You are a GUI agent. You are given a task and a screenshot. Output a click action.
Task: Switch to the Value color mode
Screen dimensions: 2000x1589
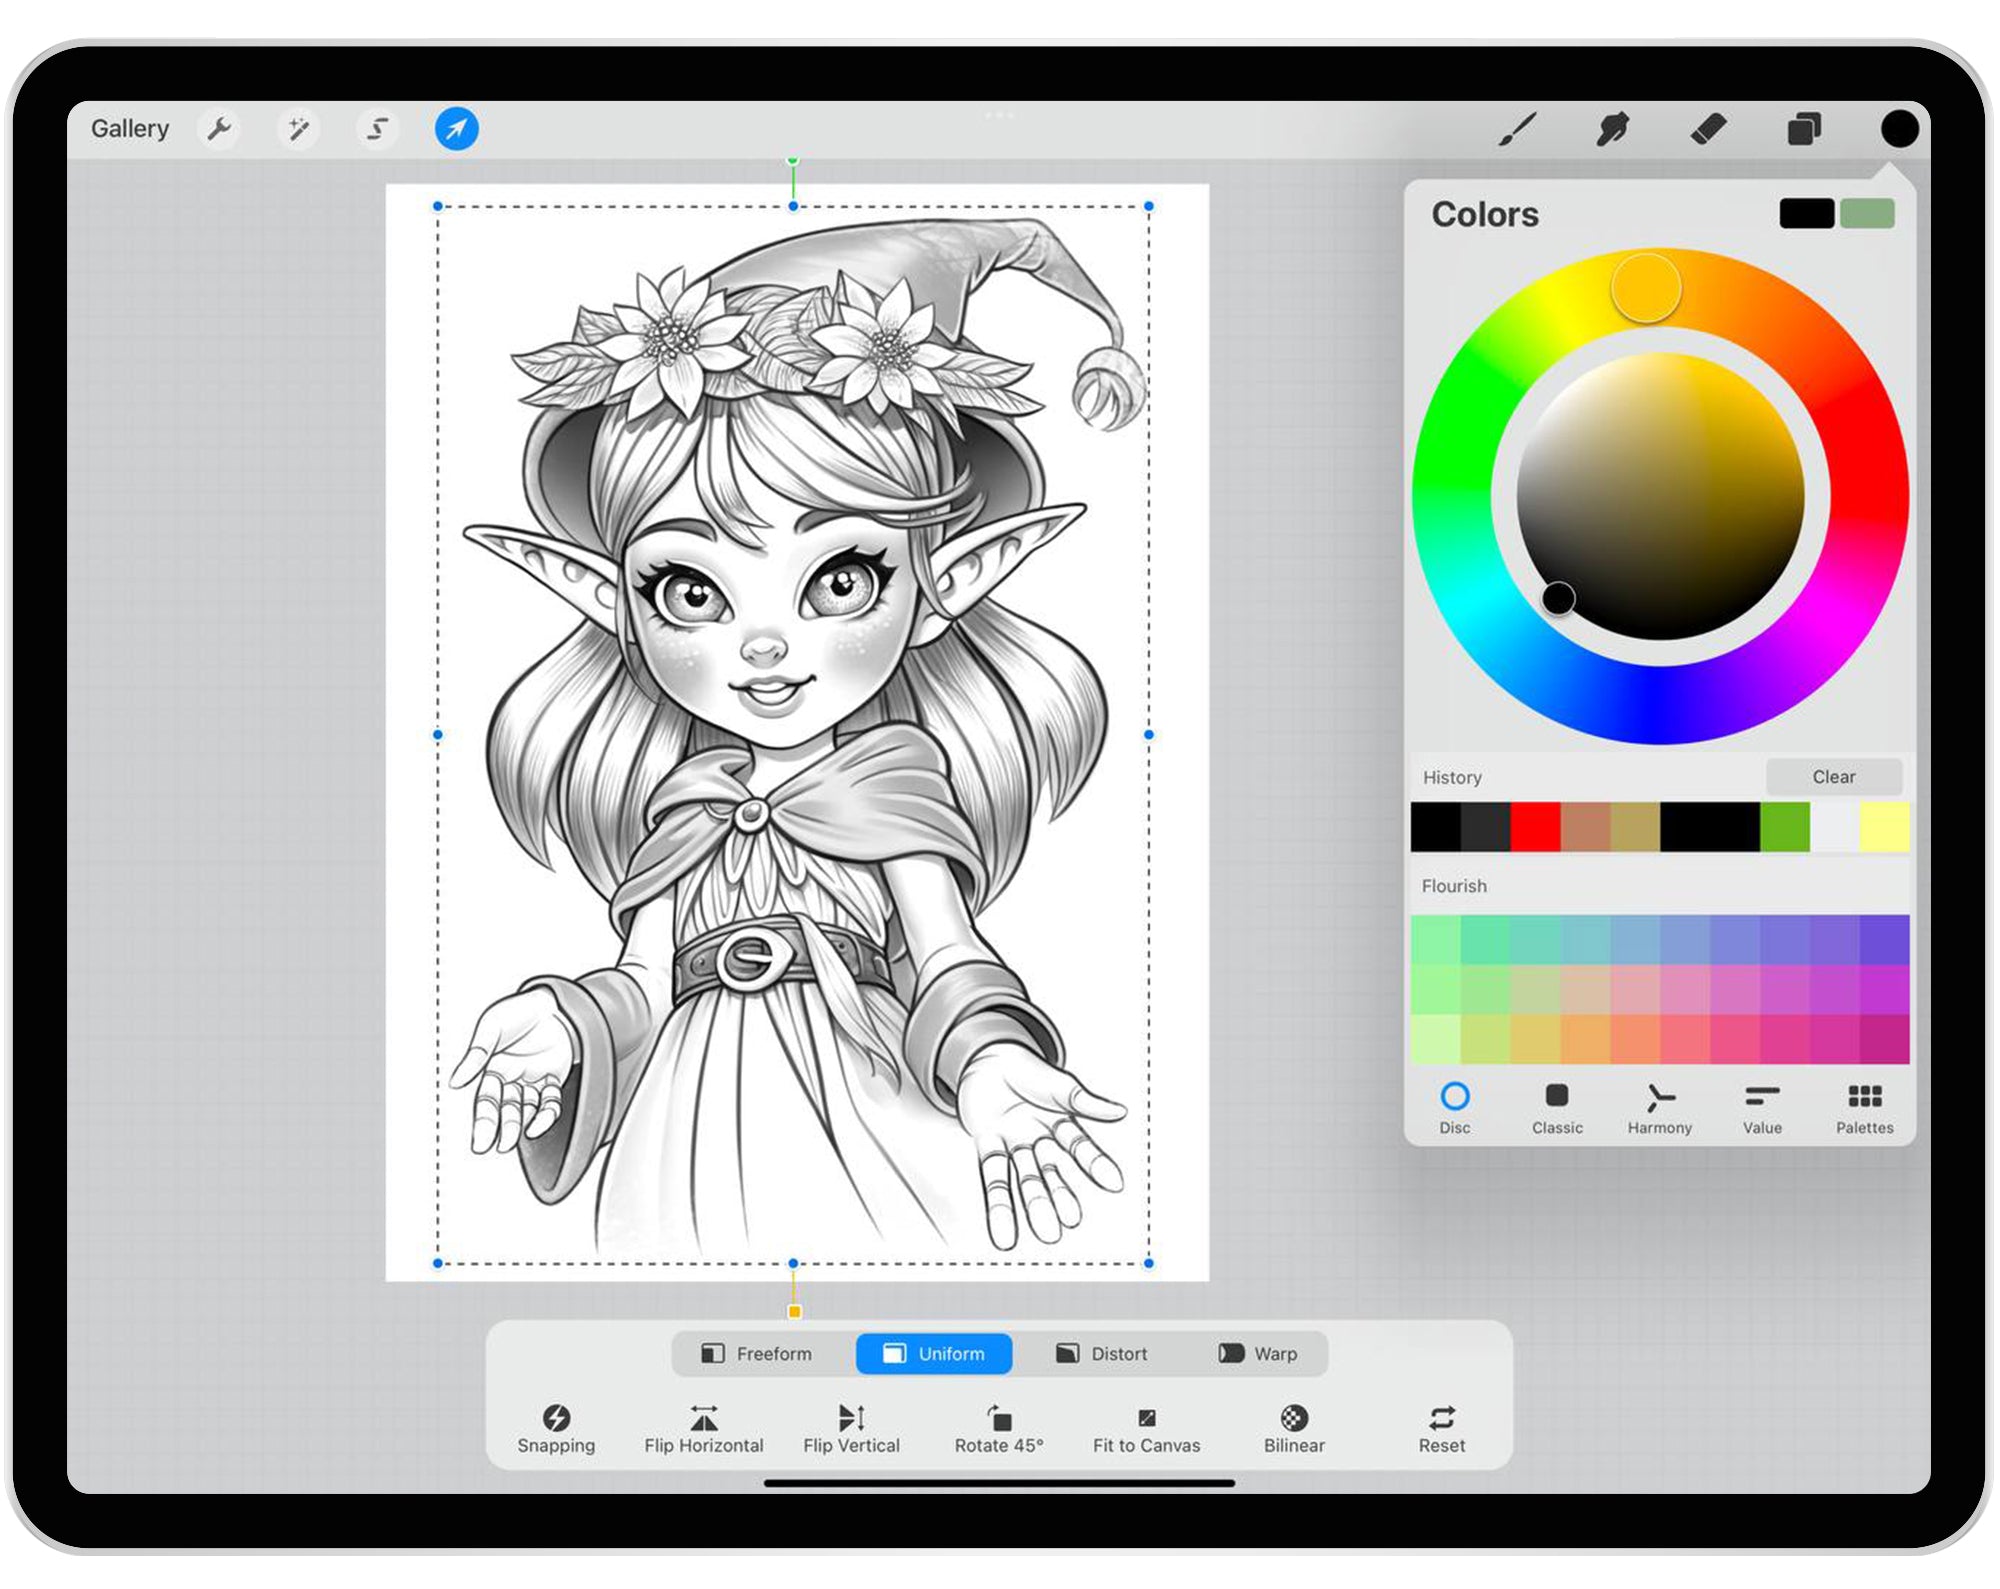(x=1762, y=1107)
